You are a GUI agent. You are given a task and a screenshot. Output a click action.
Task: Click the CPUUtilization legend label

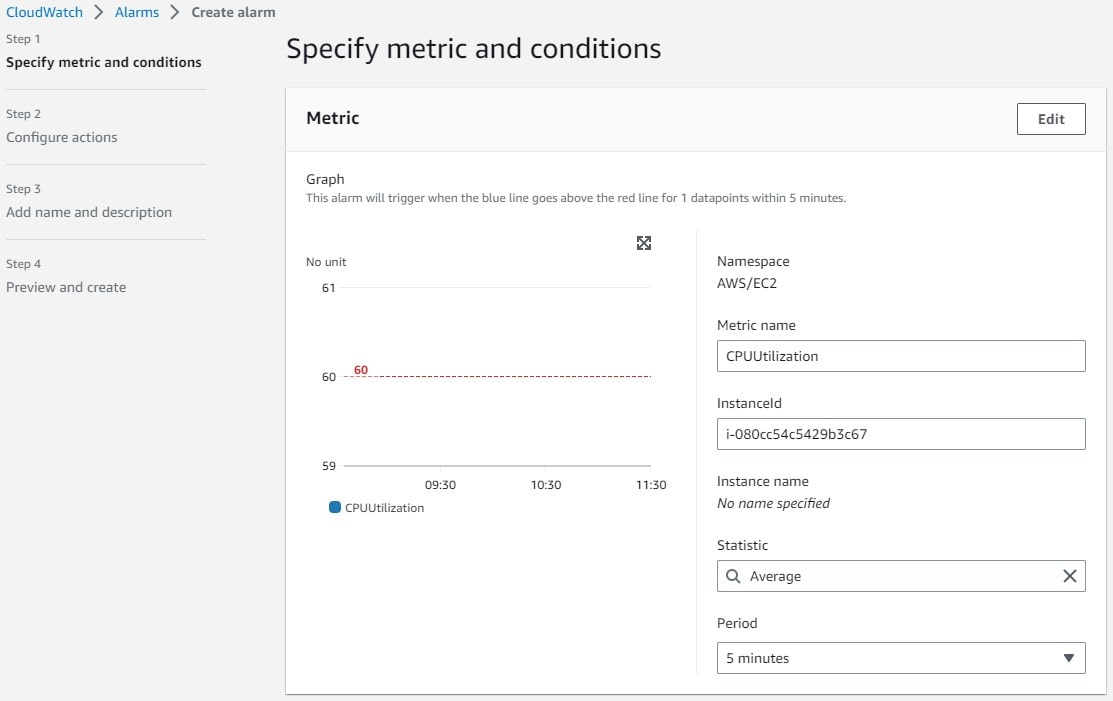(384, 508)
